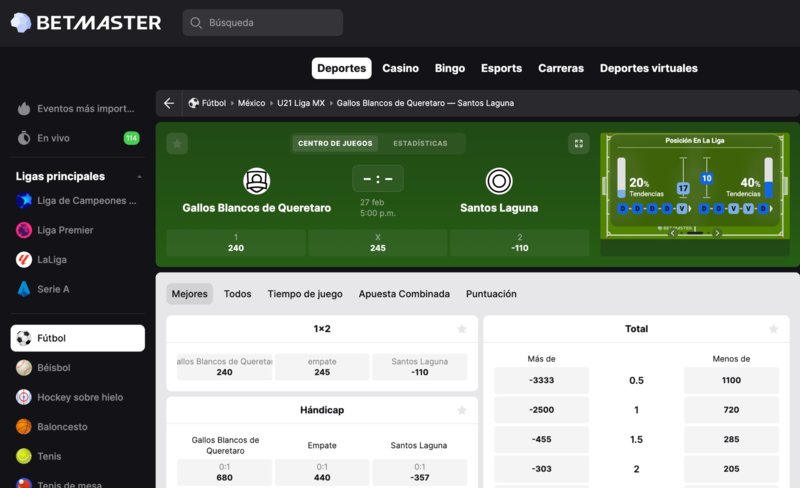The height and width of the screenshot is (488, 800).
Task: Click the back arrow in breadcrumb bar
Action: coord(169,103)
